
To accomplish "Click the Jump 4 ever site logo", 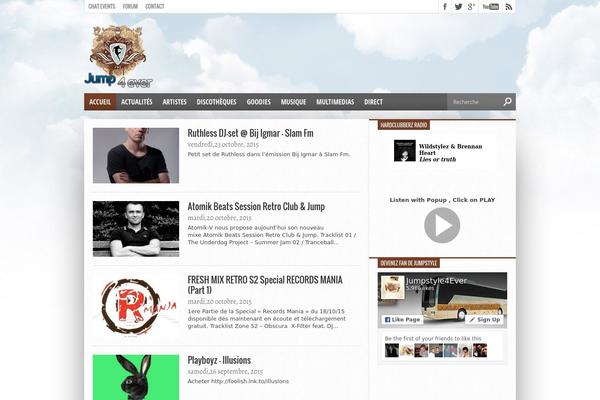I will [x=119, y=56].
